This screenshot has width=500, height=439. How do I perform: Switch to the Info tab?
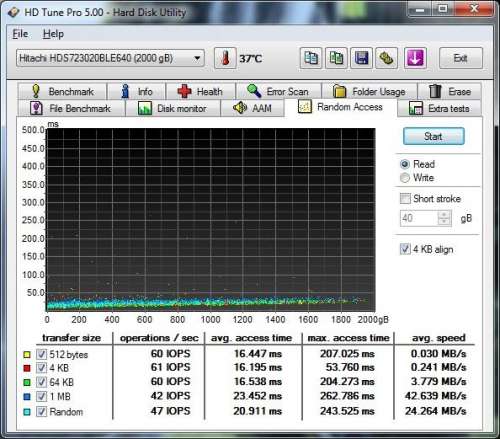tap(137, 91)
